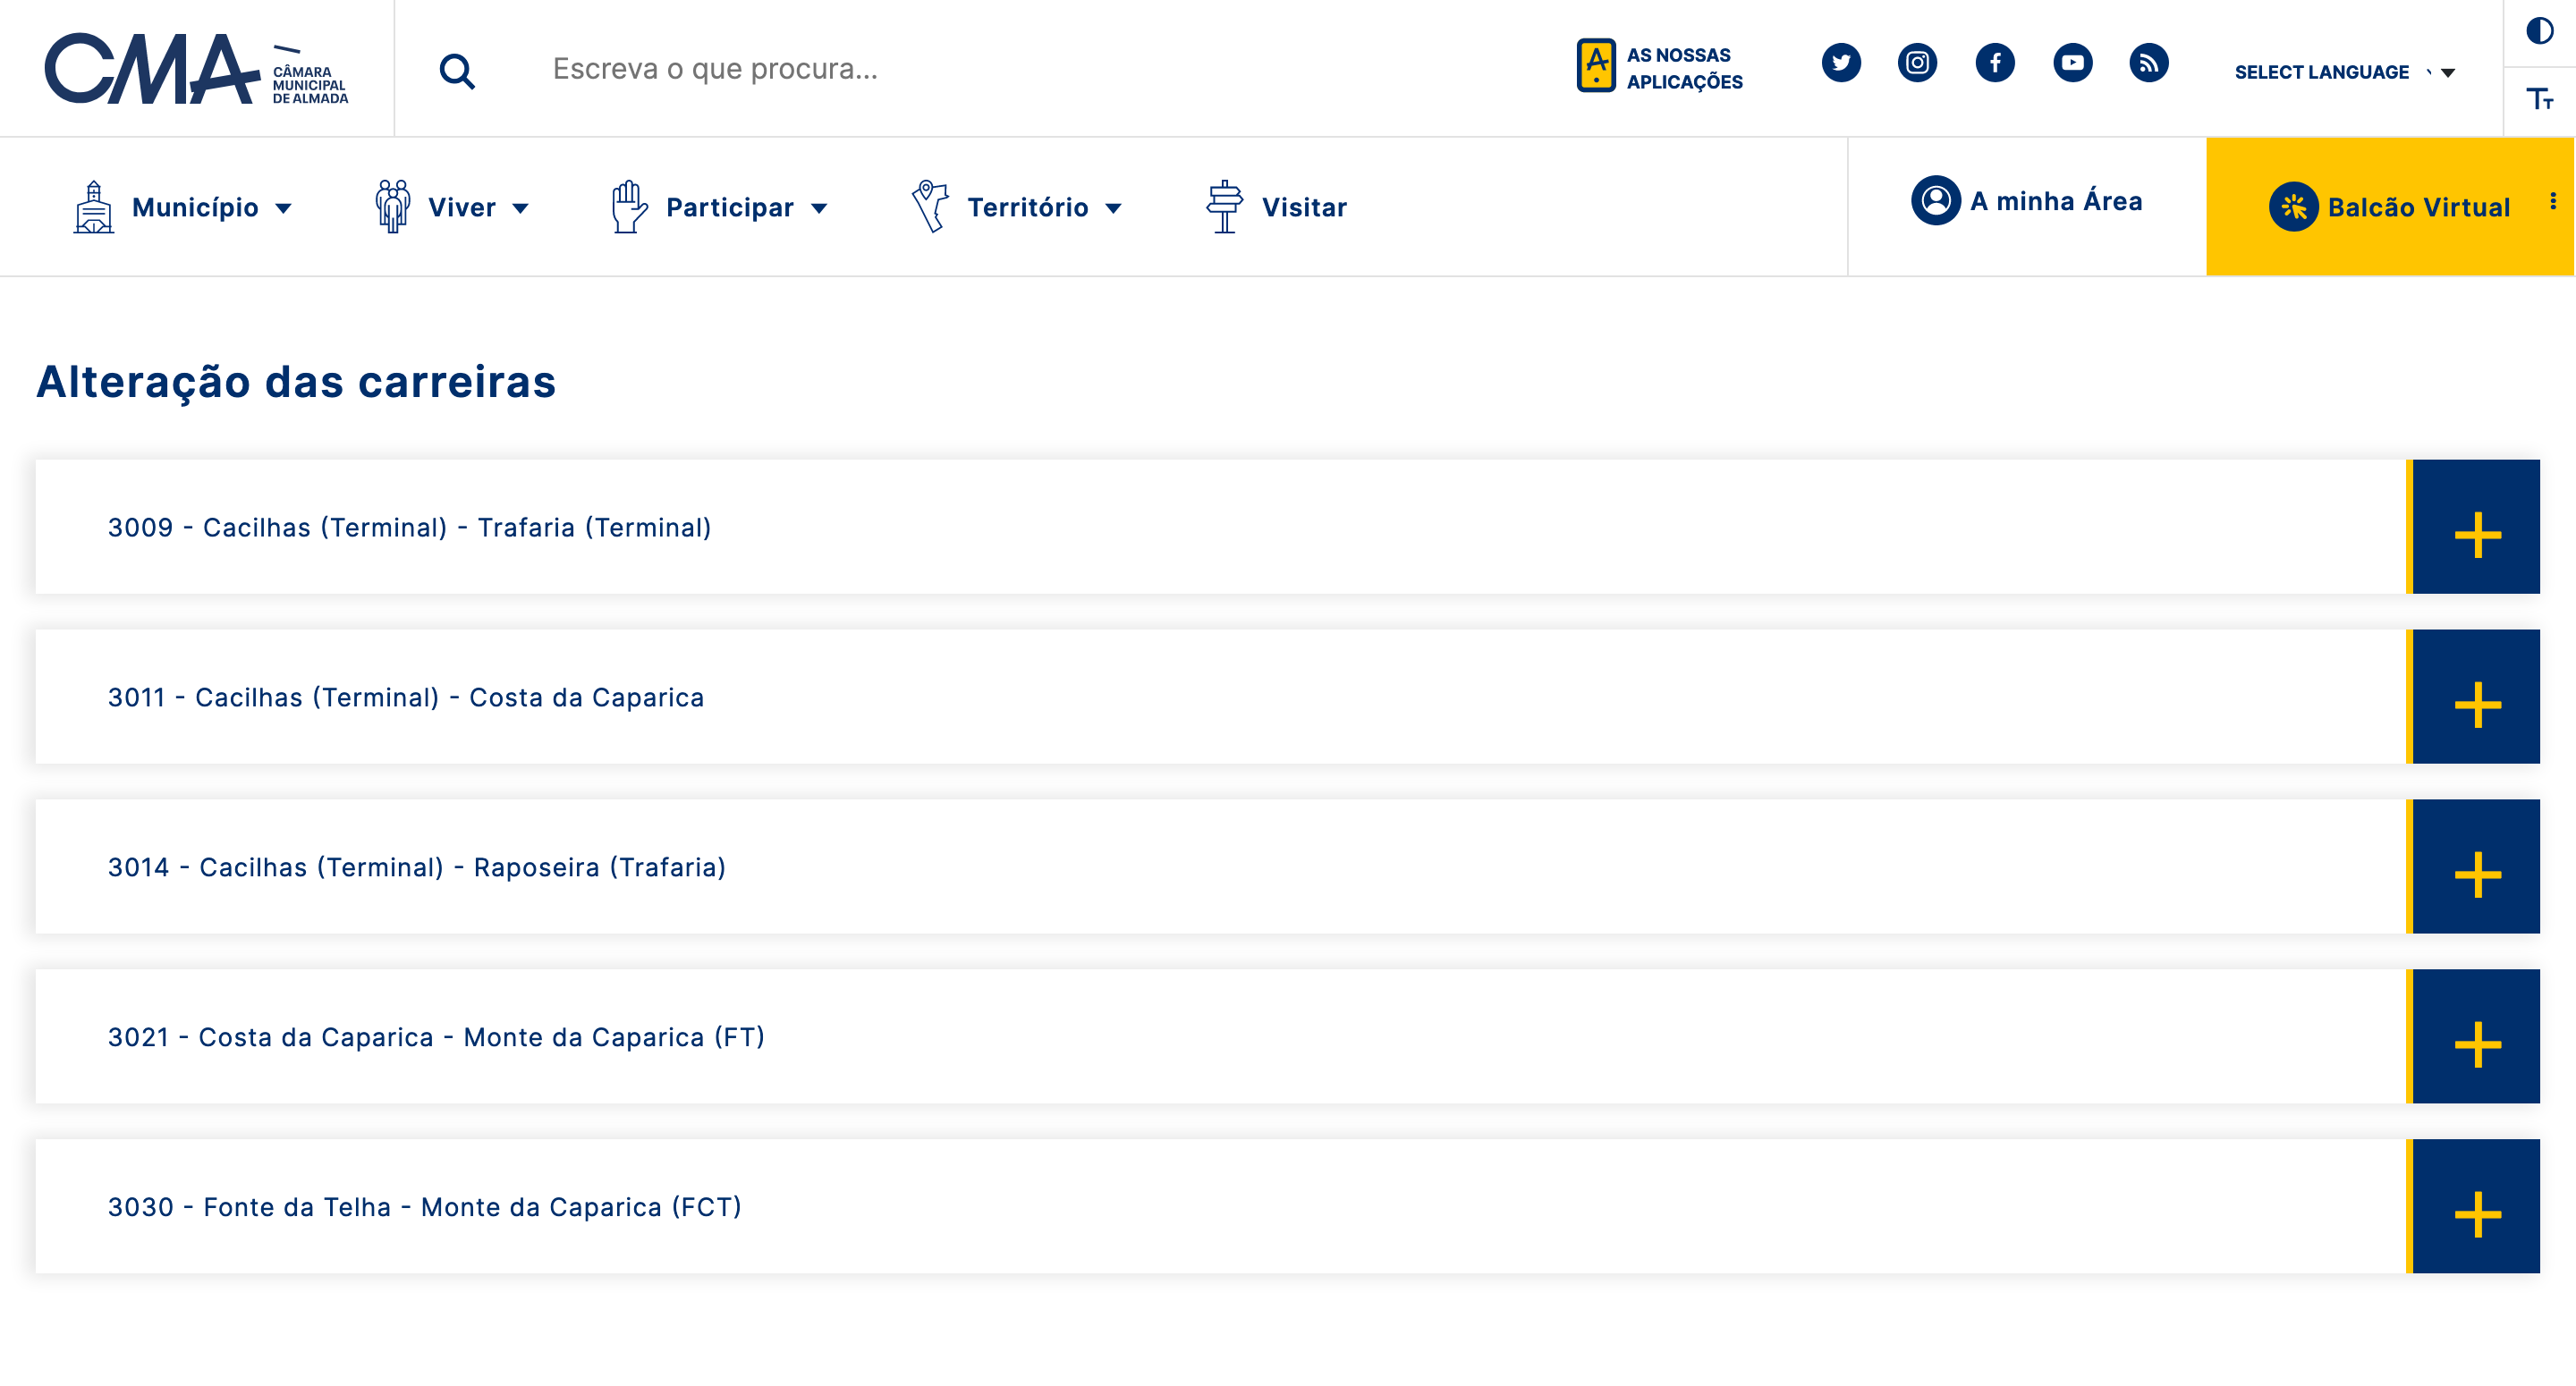Open the RSS feed icon
This screenshot has width=2576, height=1386.
(x=2148, y=63)
